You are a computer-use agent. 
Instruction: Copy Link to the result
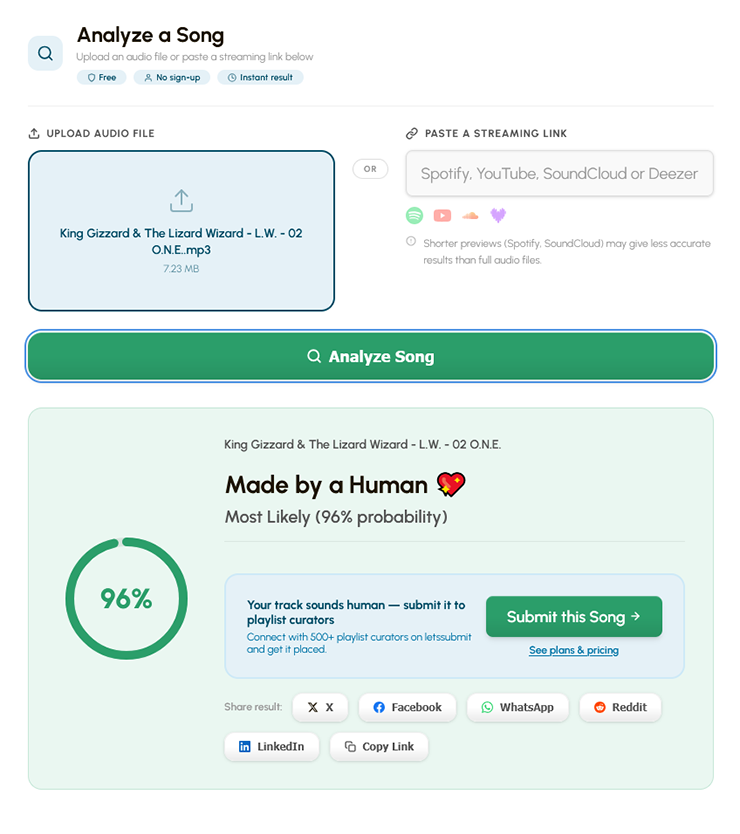click(379, 747)
